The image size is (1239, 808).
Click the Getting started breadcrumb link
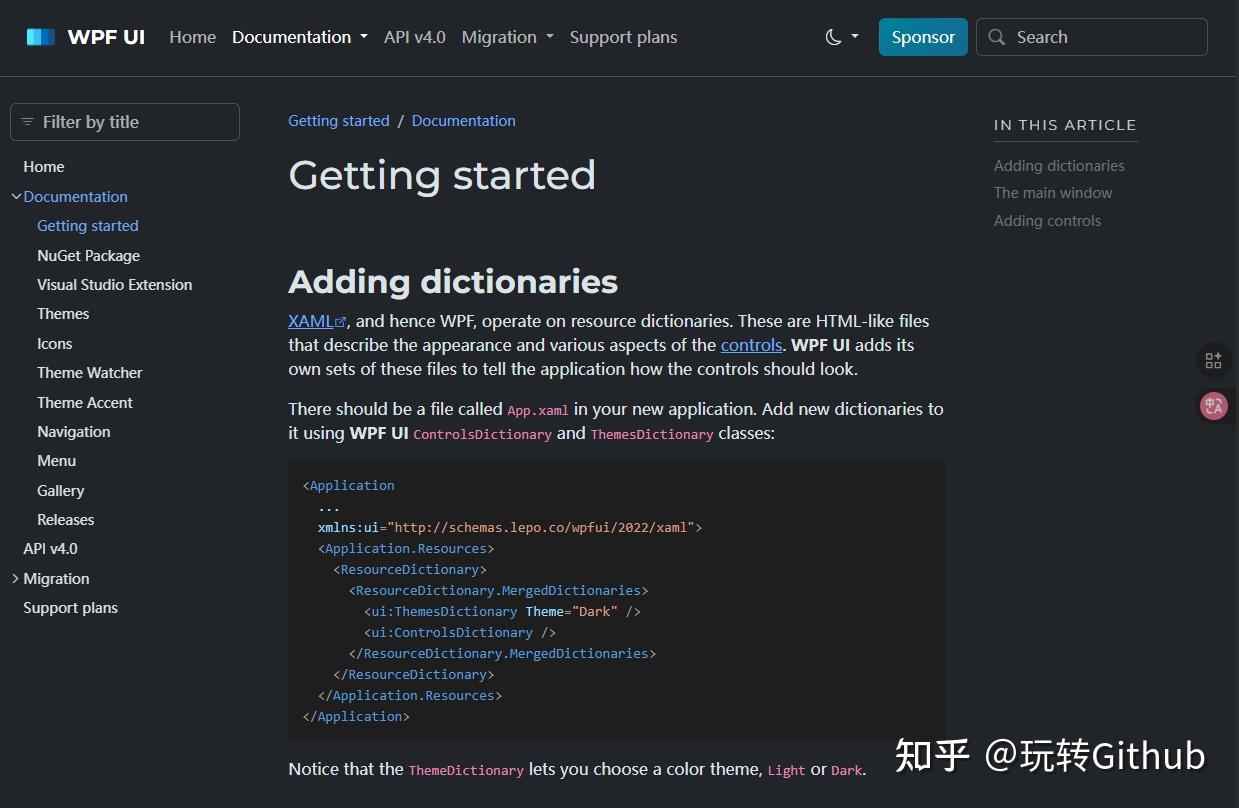(x=339, y=121)
